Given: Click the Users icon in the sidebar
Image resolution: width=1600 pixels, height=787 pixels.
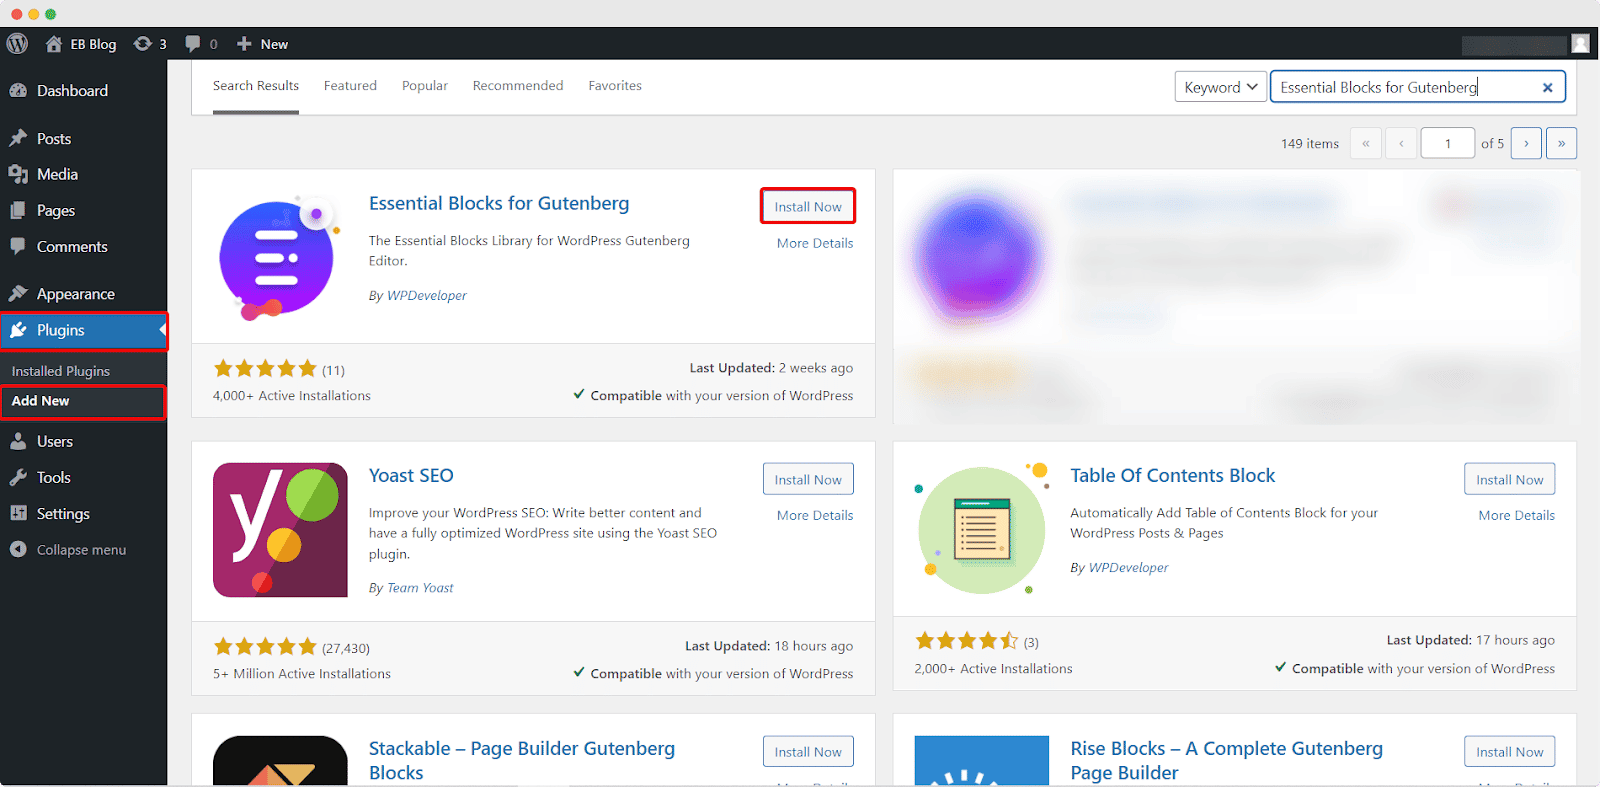Looking at the screenshot, I should [18, 441].
